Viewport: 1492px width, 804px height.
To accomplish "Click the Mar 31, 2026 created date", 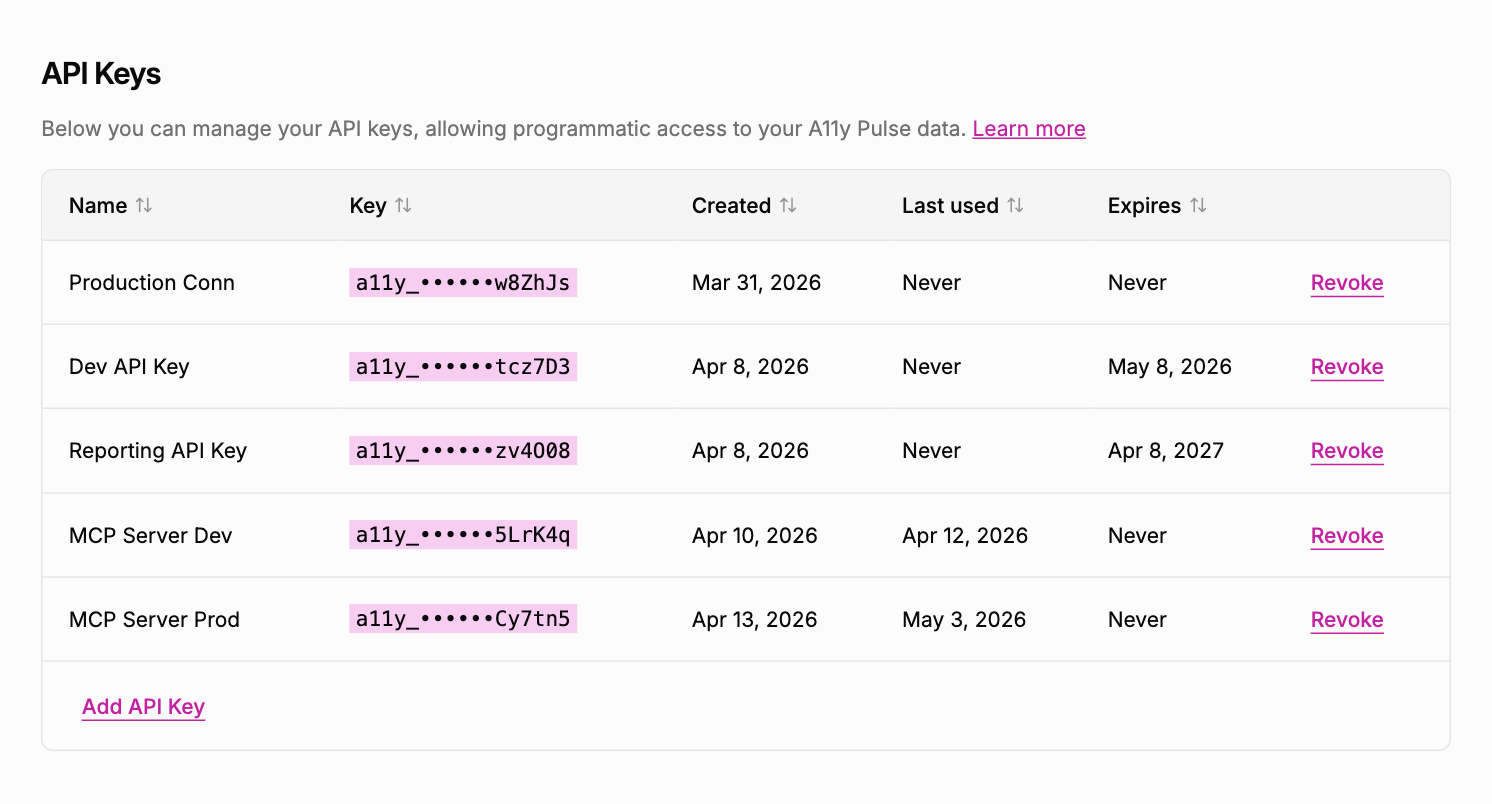I will coord(756,283).
